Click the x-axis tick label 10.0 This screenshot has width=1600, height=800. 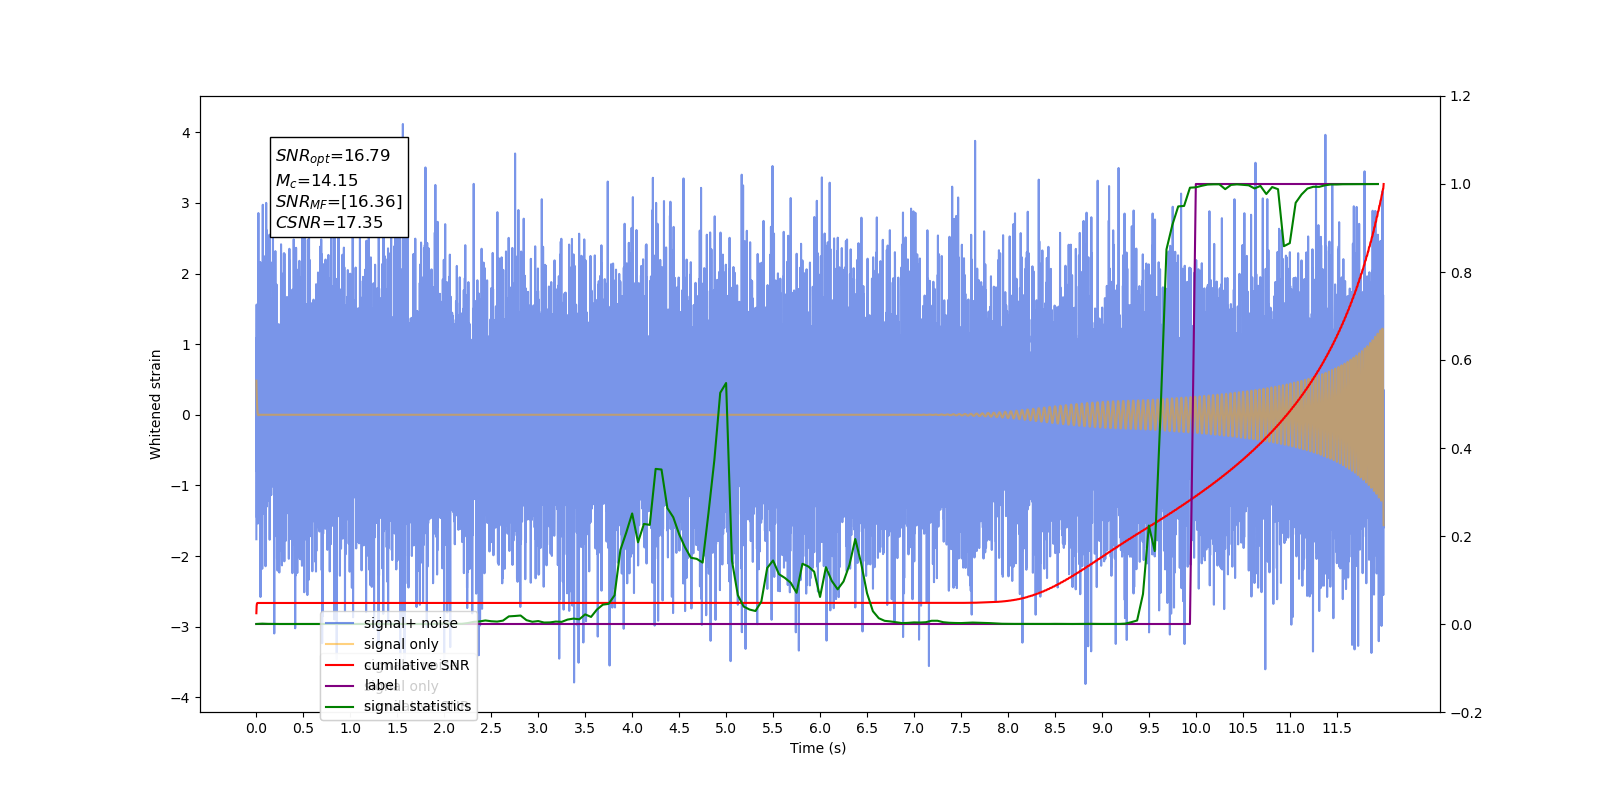point(1196,728)
